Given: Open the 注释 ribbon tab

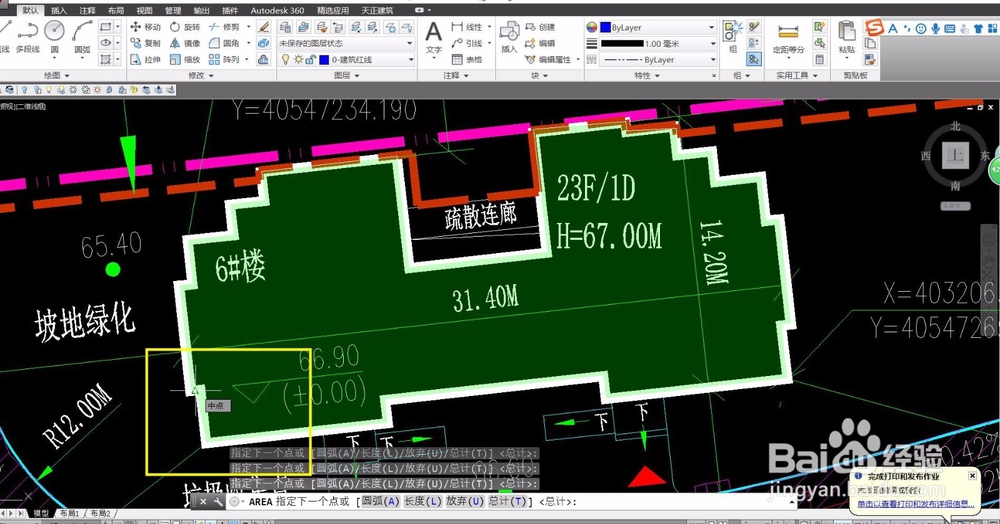Looking at the screenshot, I should (x=87, y=10).
